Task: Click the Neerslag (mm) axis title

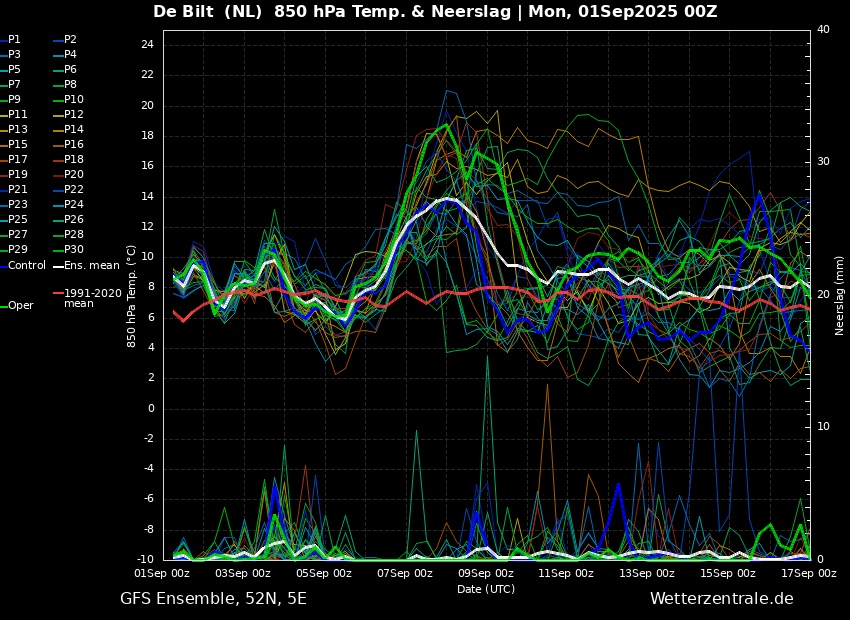Action: pos(840,296)
